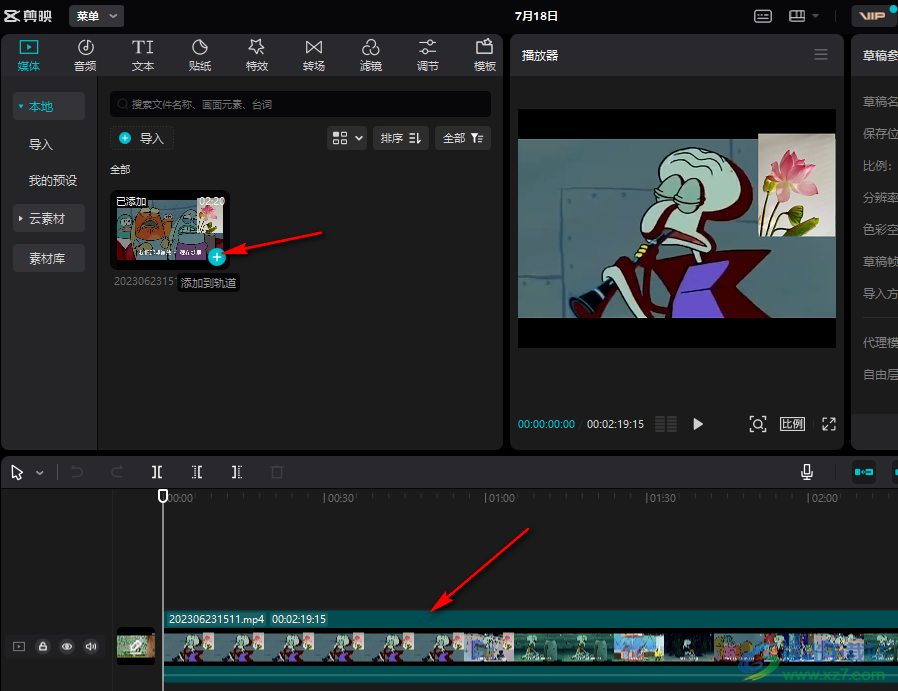Click the trim right of playhead tool
Viewport: 898px width, 691px height.
237,472
